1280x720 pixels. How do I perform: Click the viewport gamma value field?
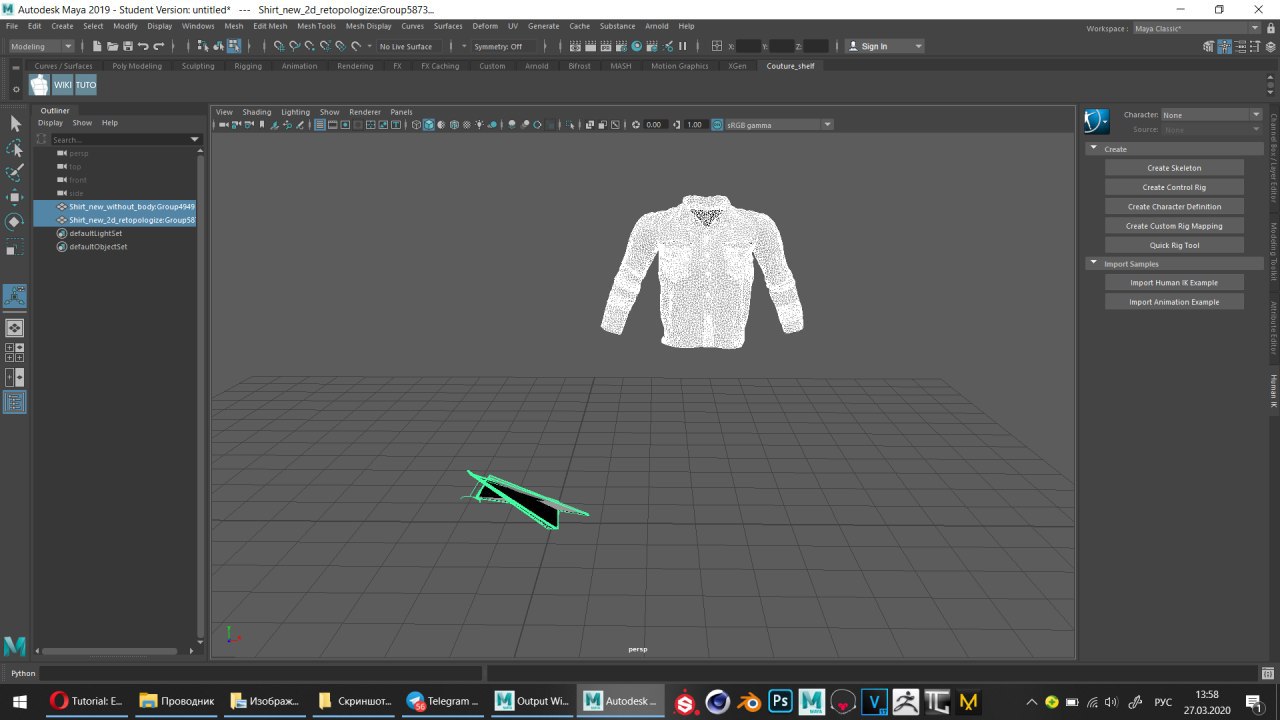[695, 125]
